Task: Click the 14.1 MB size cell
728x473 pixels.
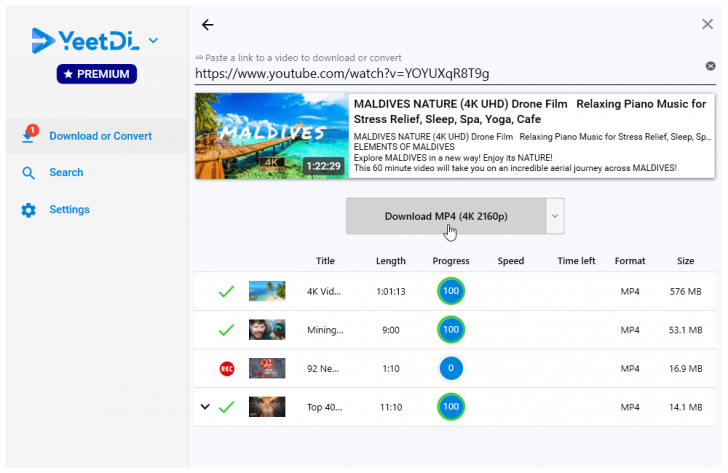Action: (x=685, y=407)
